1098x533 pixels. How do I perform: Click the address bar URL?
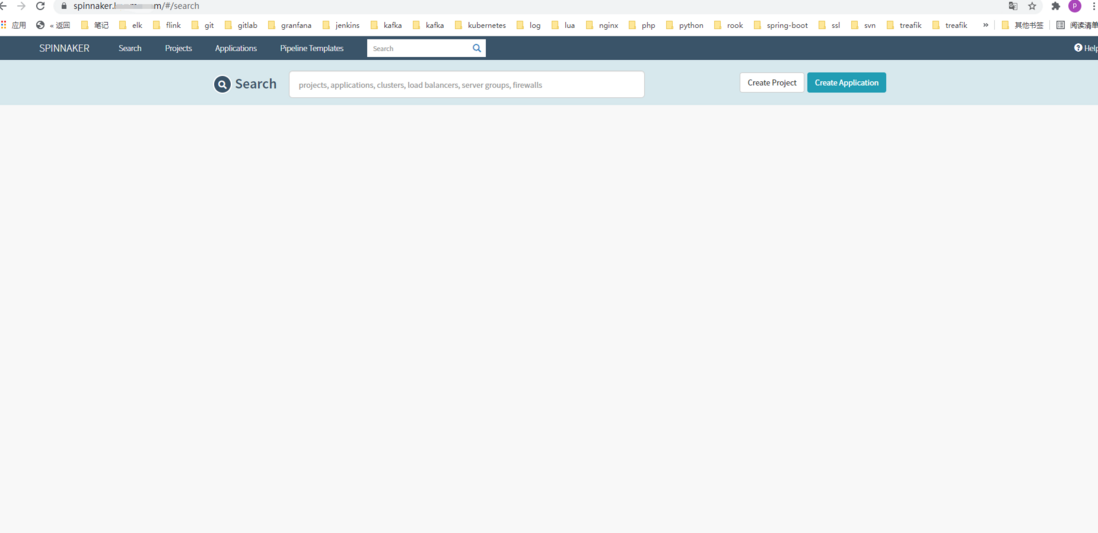[137, 6]
